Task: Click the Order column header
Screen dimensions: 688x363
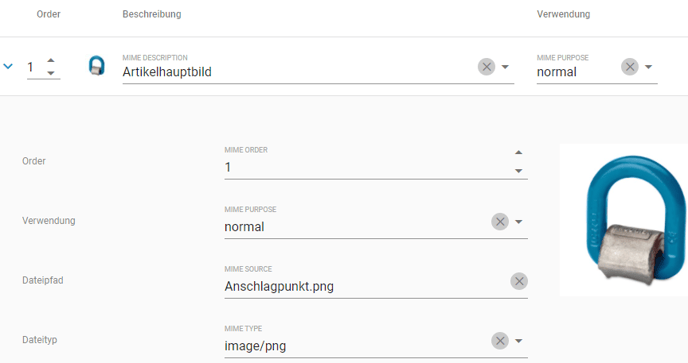Action: click(x=48, y=14)
